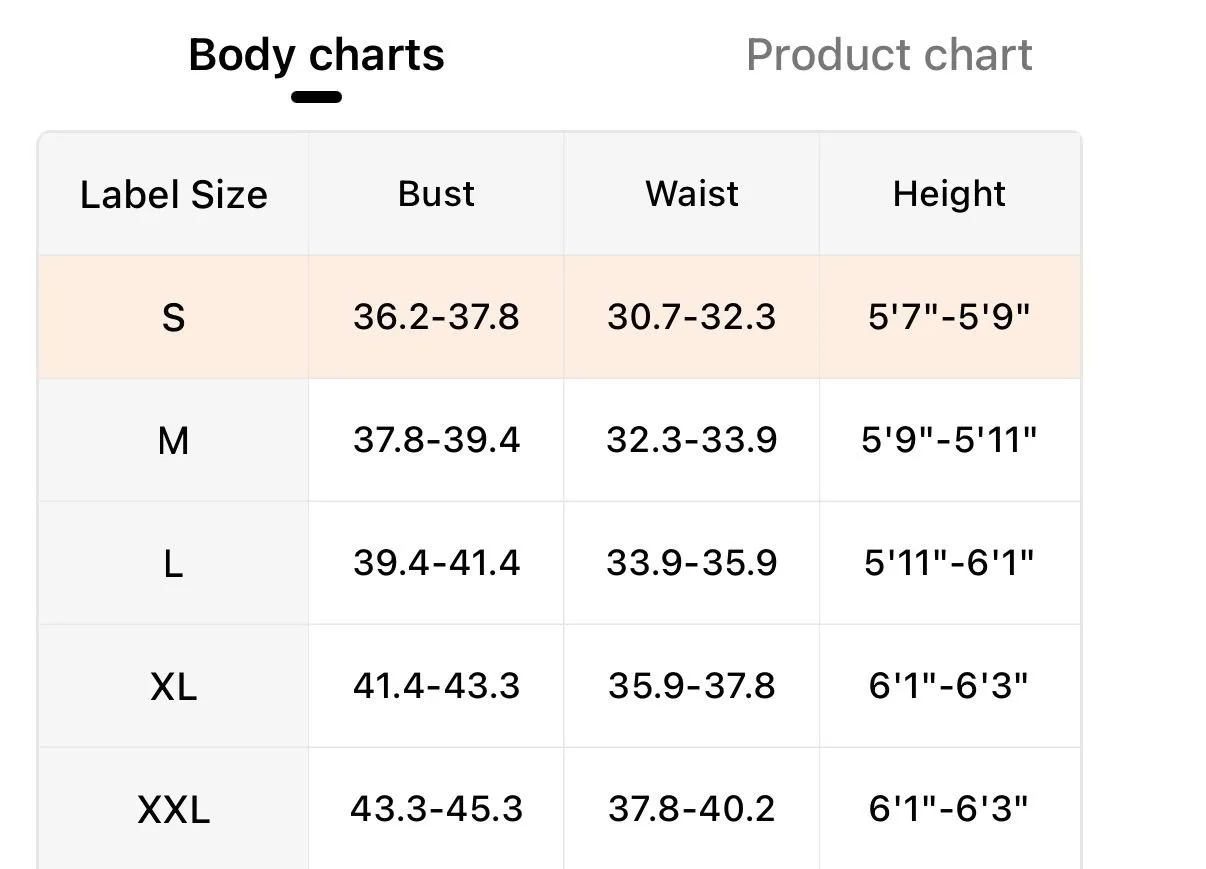Click the Waist column header
This screenshot has height=869, width=1206.
coord(692,193)
